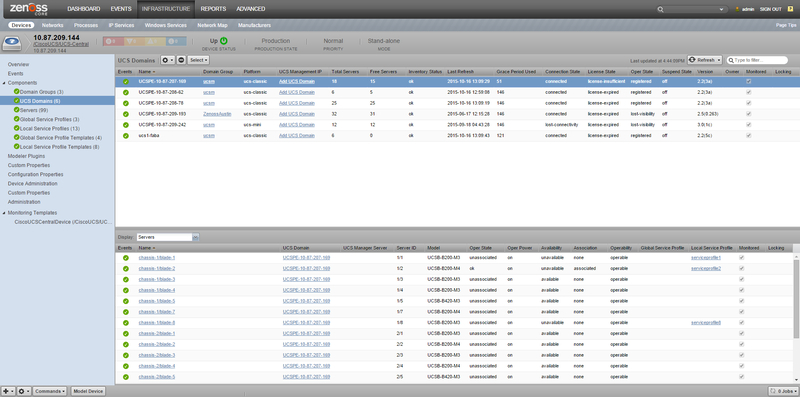
Task: Open the chassis-1/blade-4 server link
Action: 157,290
